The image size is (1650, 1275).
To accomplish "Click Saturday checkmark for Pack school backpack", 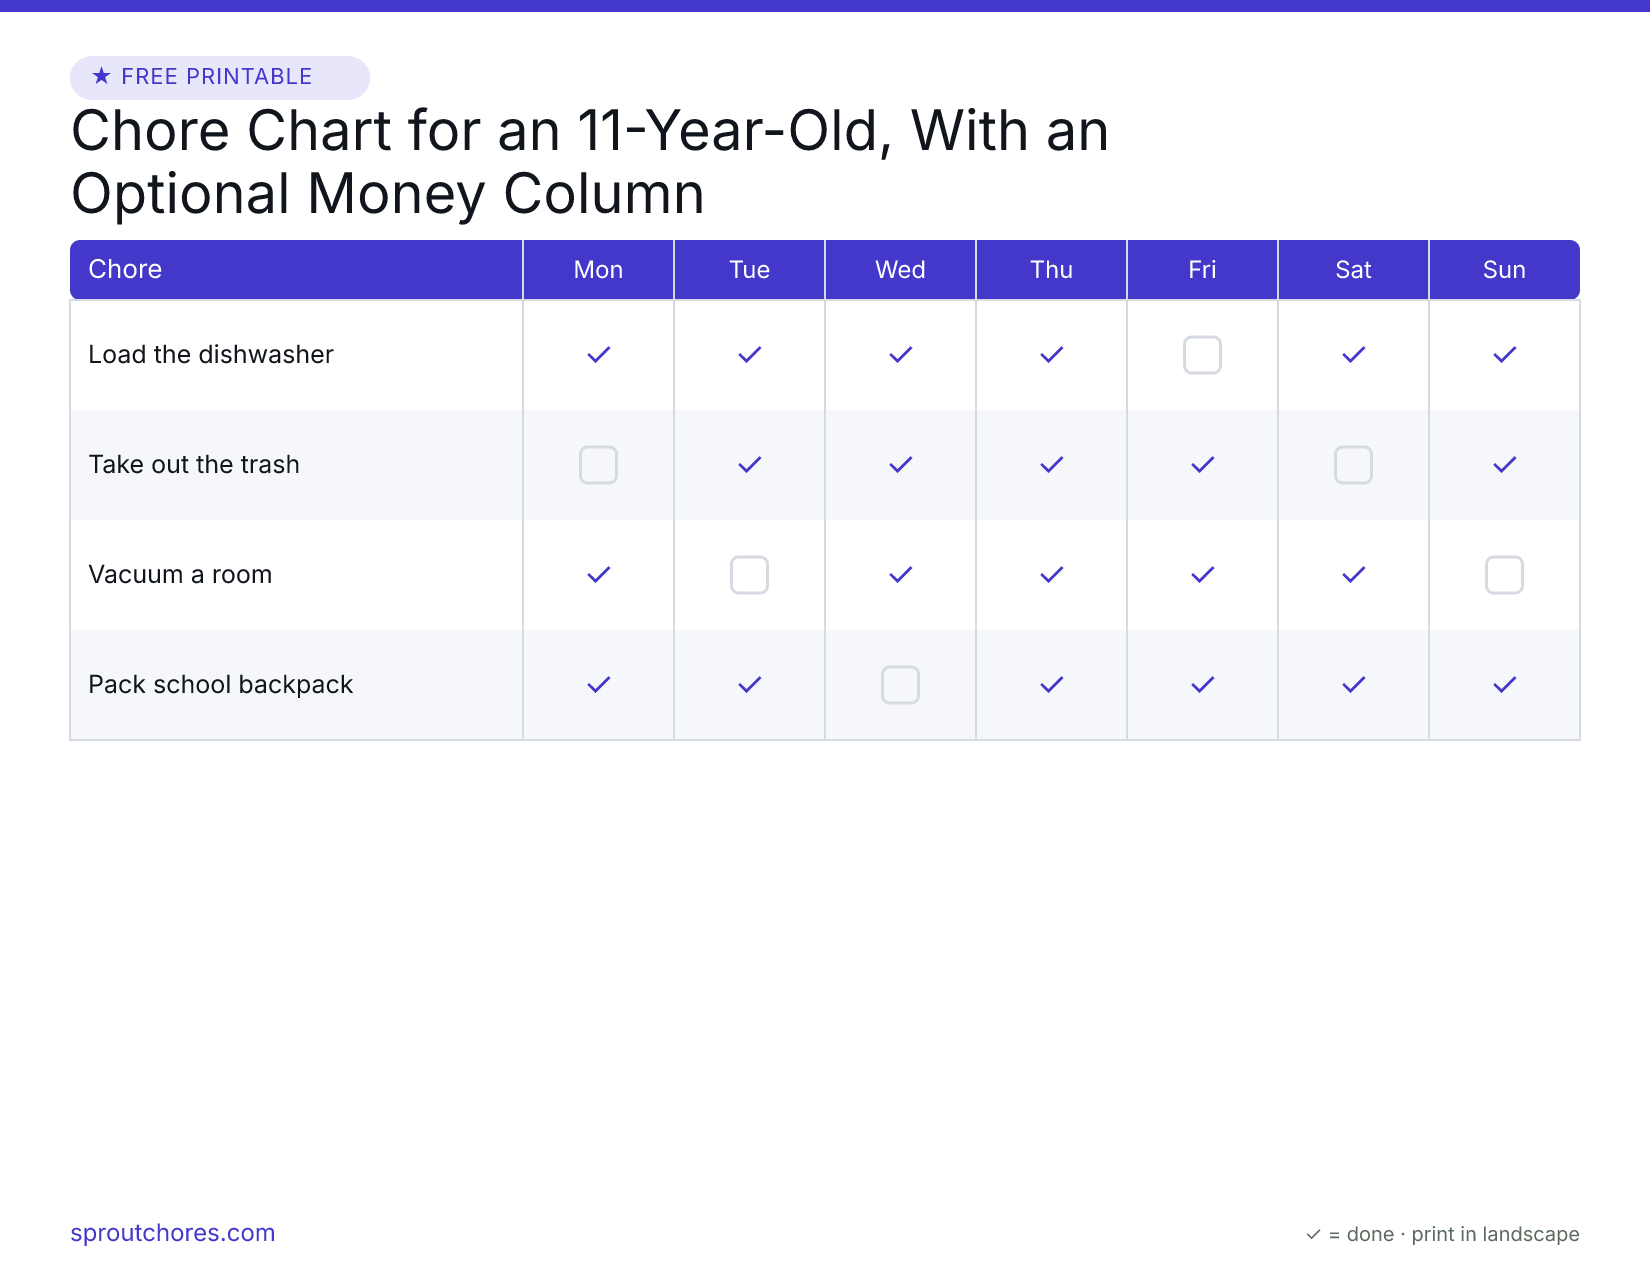I will 1353,685.
